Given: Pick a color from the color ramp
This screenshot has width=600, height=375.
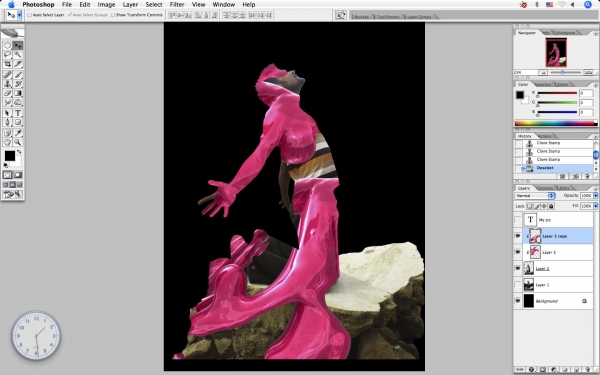Looking at the screenshot, I should pyautogui.click(x=555, y=123).
